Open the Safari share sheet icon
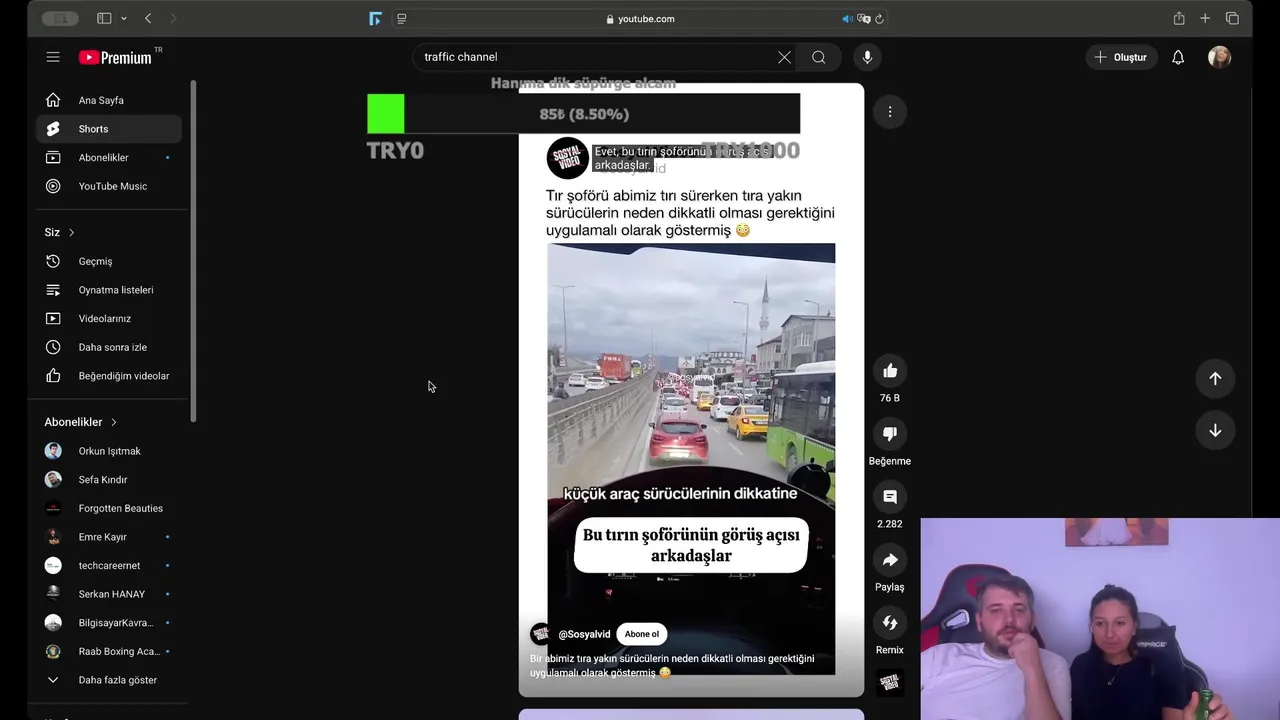 [1179, 18]
